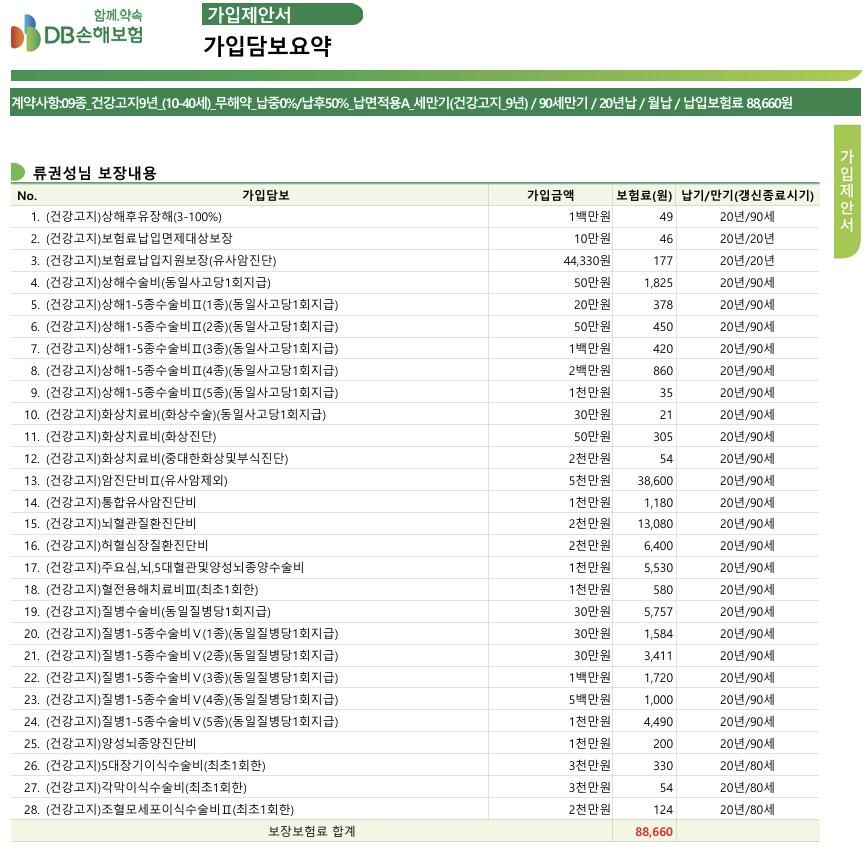This screenshot has width=868, height=855.
Task: Click the 가입금액 column header
Action: [551, 195]
